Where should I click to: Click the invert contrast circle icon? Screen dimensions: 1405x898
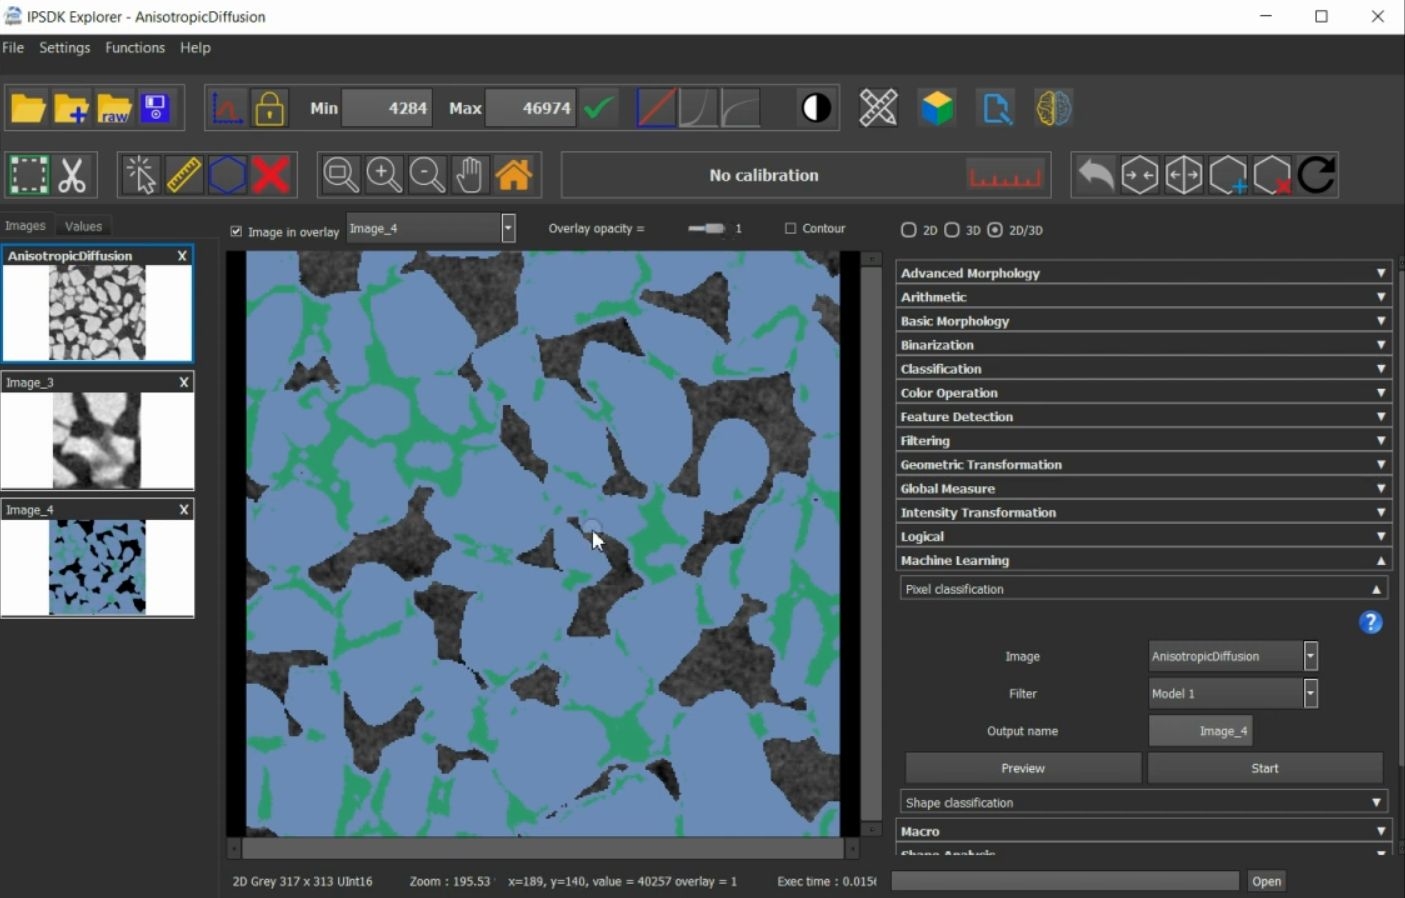coord(816,108)
